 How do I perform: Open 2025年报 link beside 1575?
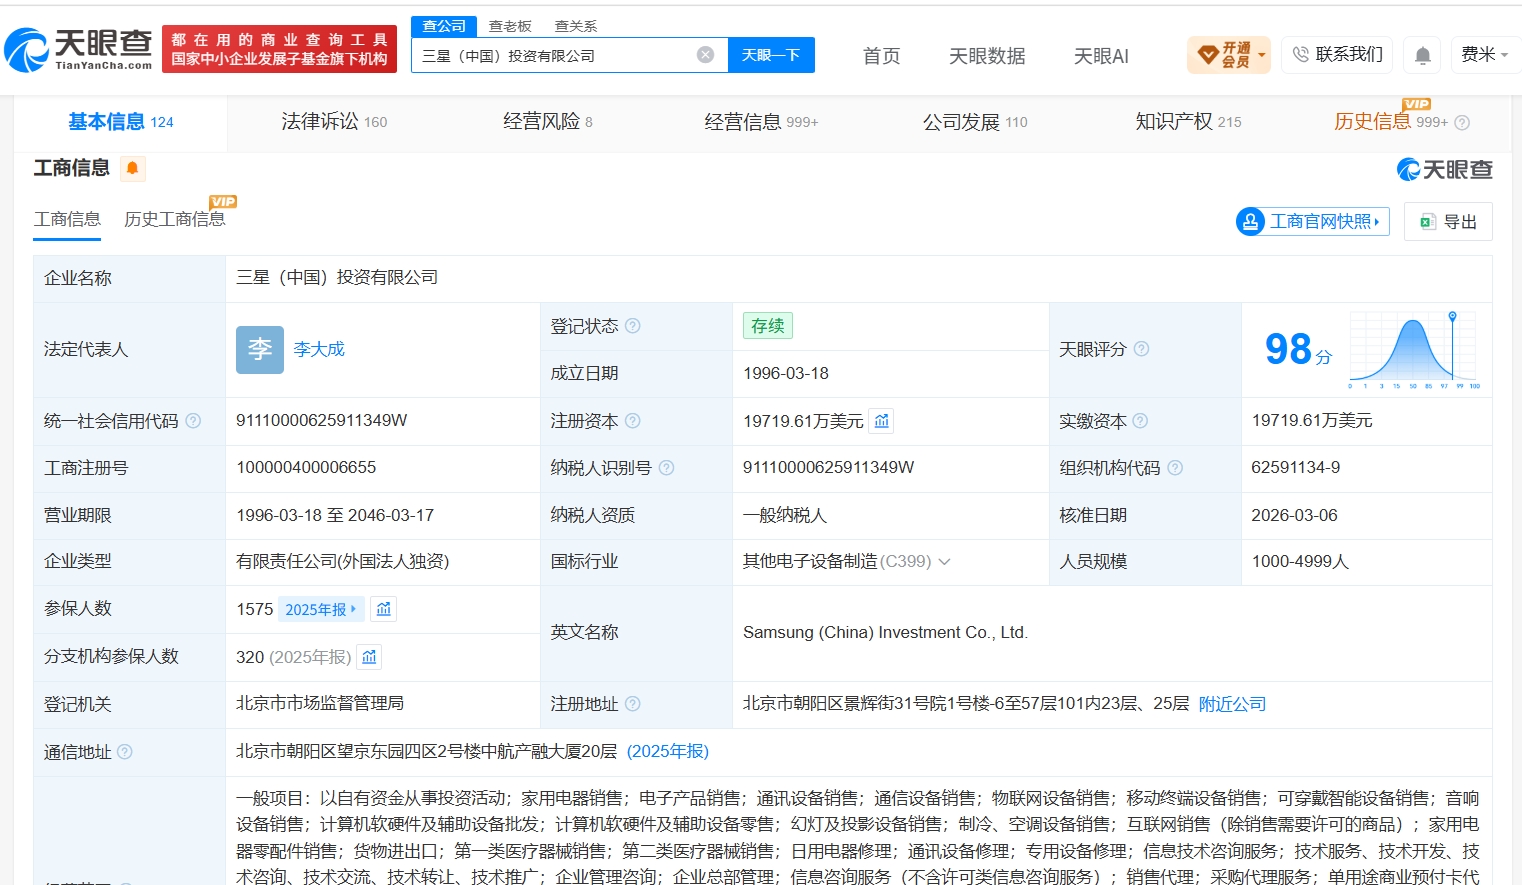tap(320, 609)
